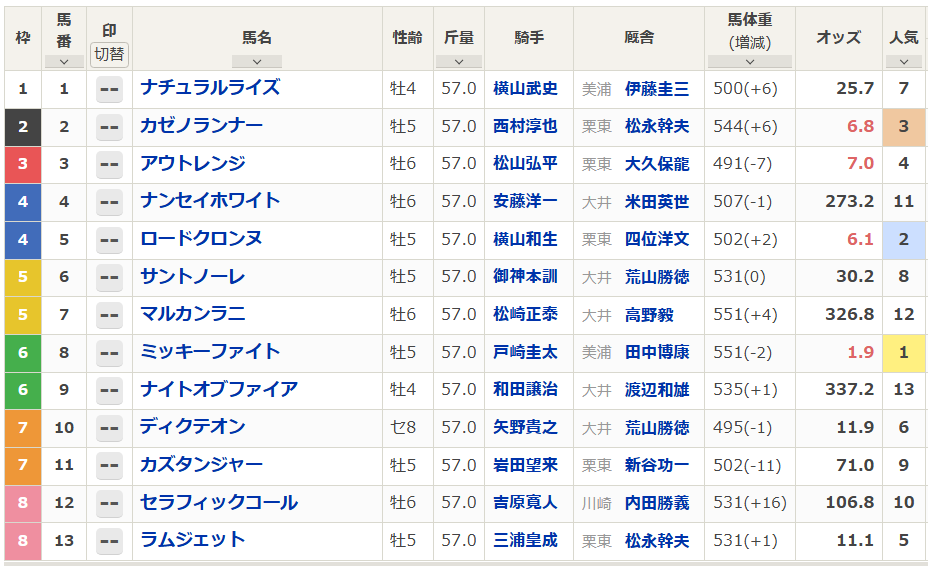Viewport: 928px width, 566px height.
Task: Select the odds value 1.9
Action: point(861,352)
